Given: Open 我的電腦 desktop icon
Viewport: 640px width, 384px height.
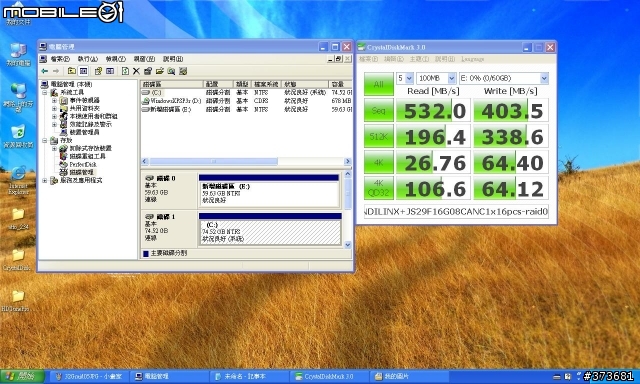Looking at the screenshot, I should tap(18, 55).
